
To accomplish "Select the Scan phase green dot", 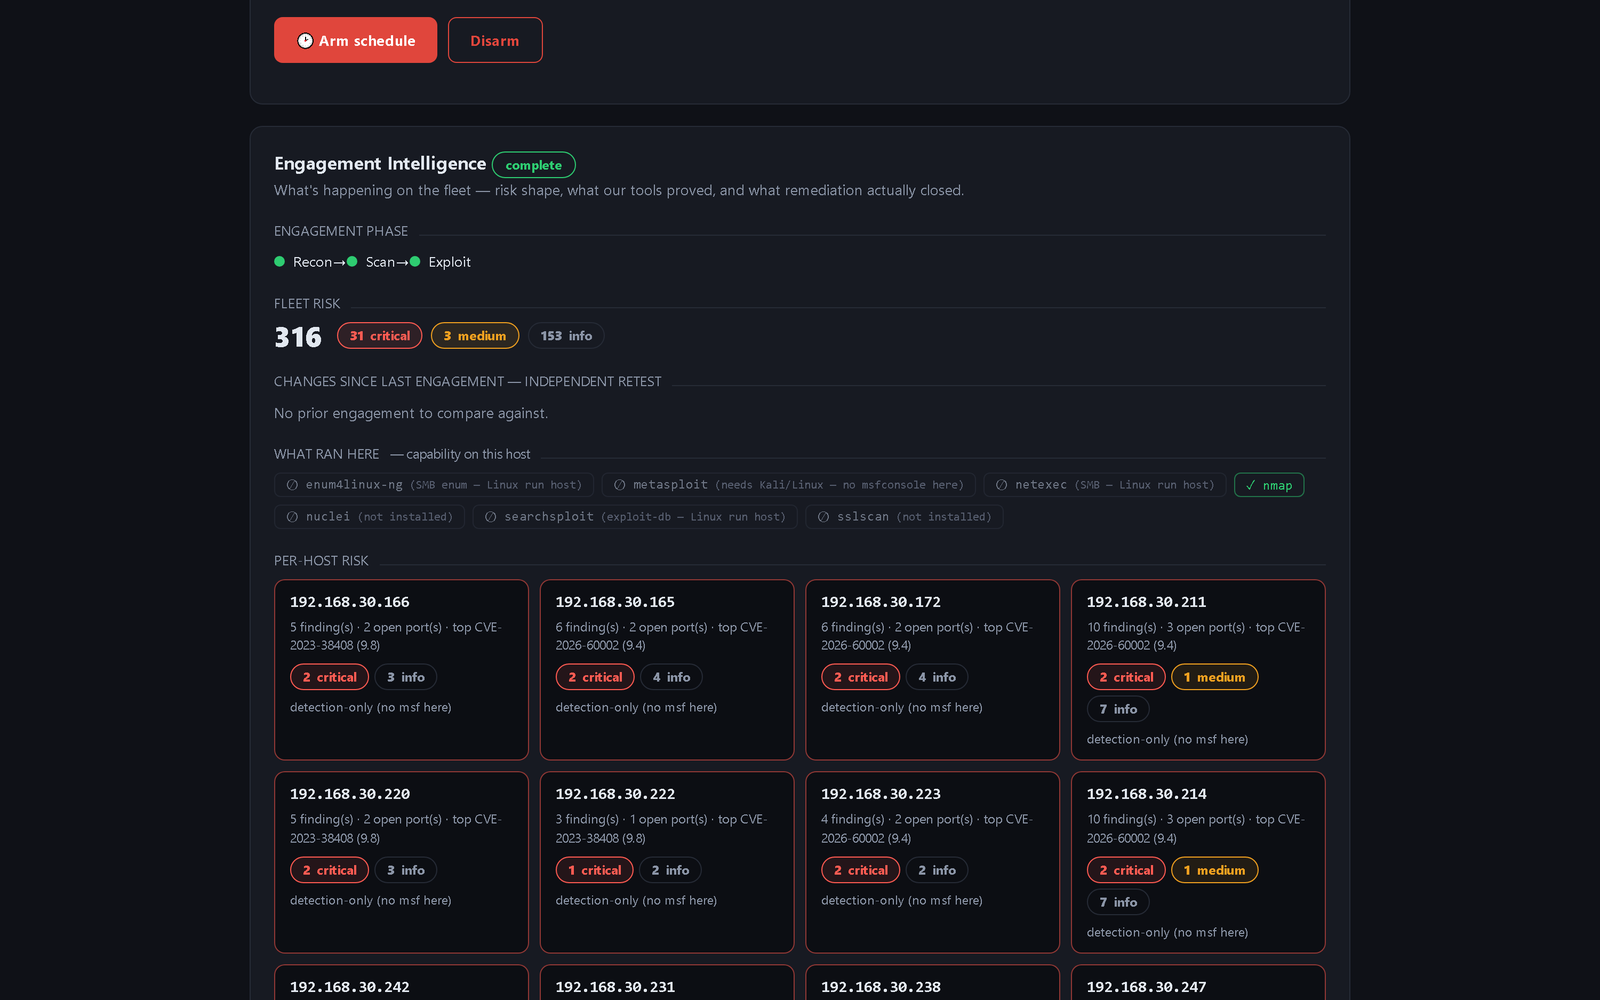I will tap(352, 262).
